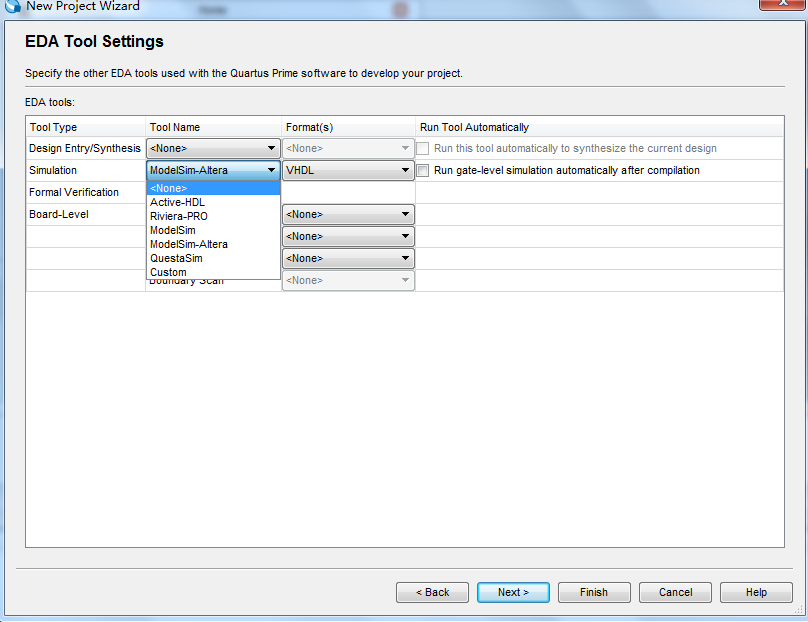Viewport: 808px width, 622px height.
Task: Toggle the 'synthesize the current design' checkbox
Action: tap(423, 148)
